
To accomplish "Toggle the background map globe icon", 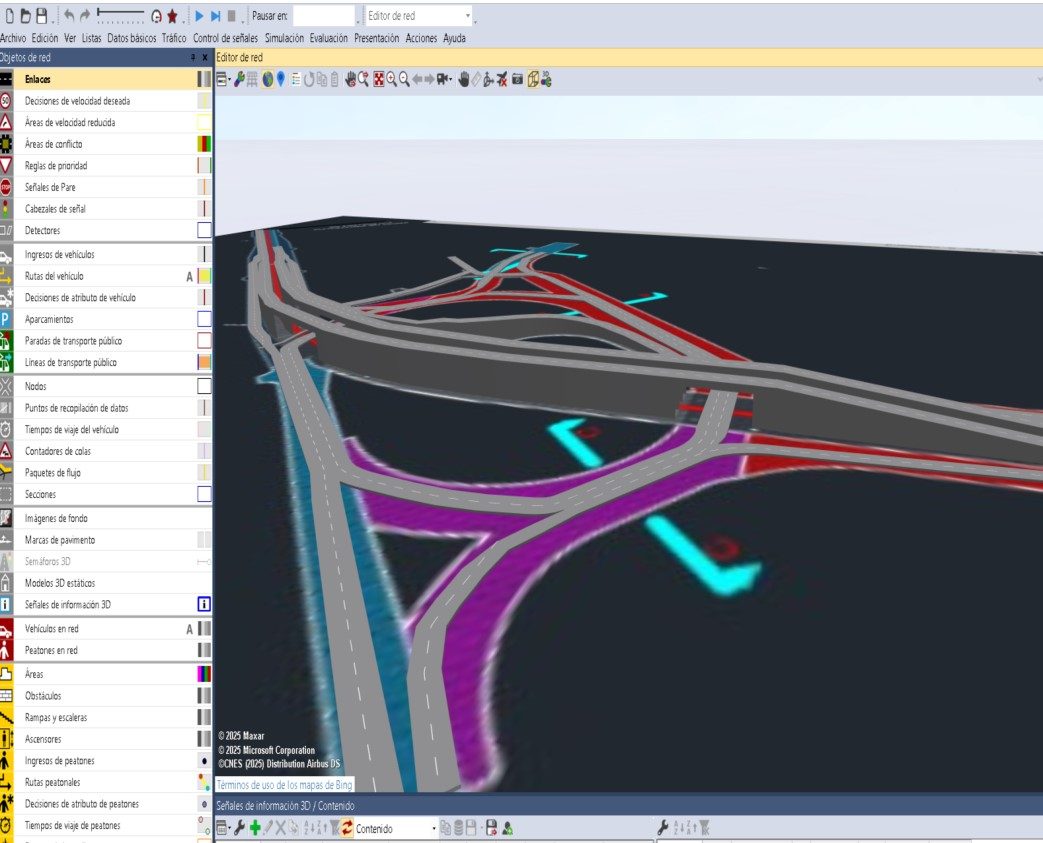I will 267,80.
